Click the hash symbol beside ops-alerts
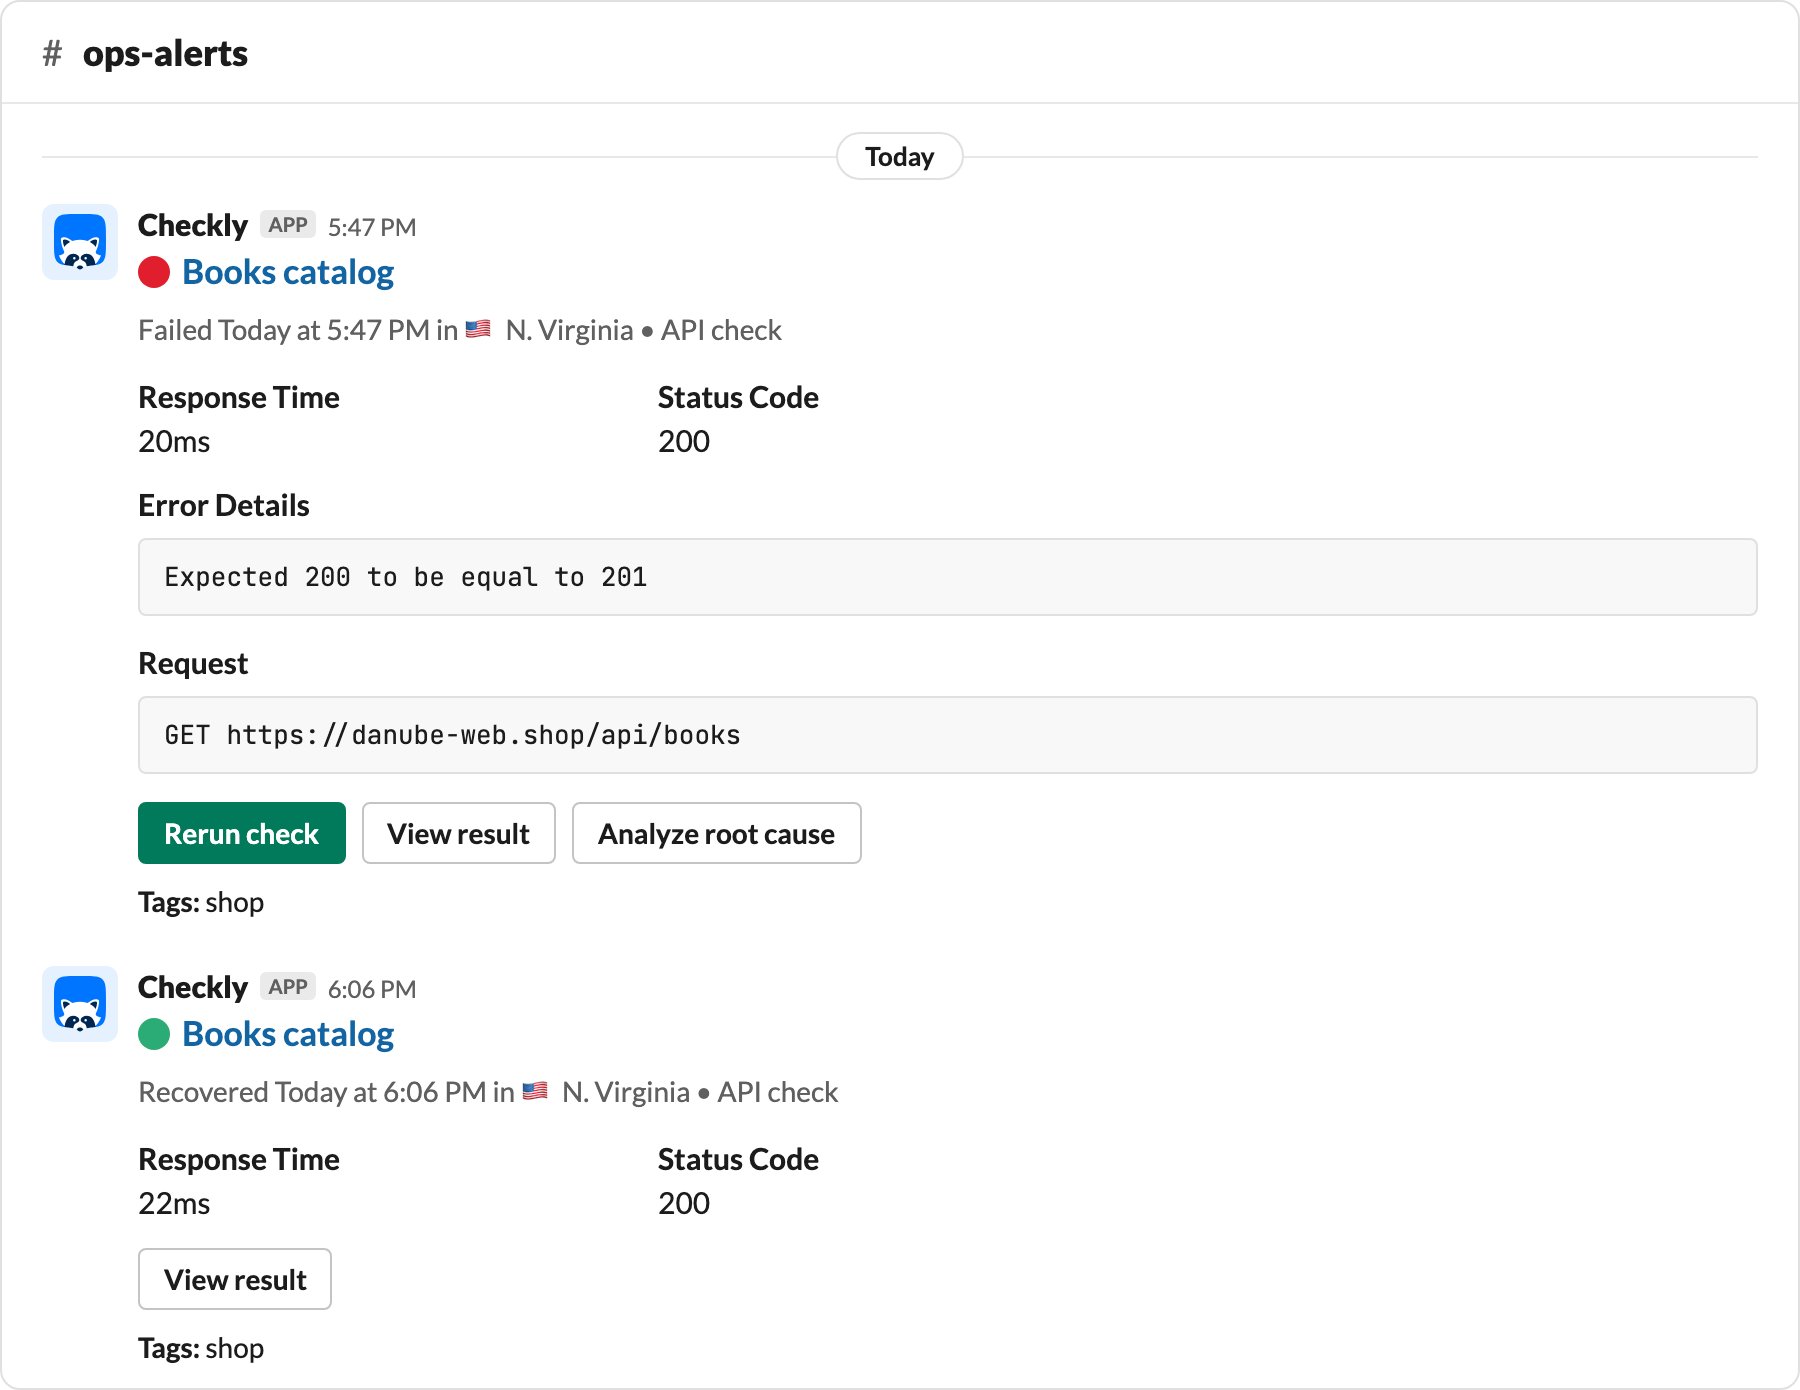The height and width of the screenshot is (1390, 1800). tap(52, 53)
